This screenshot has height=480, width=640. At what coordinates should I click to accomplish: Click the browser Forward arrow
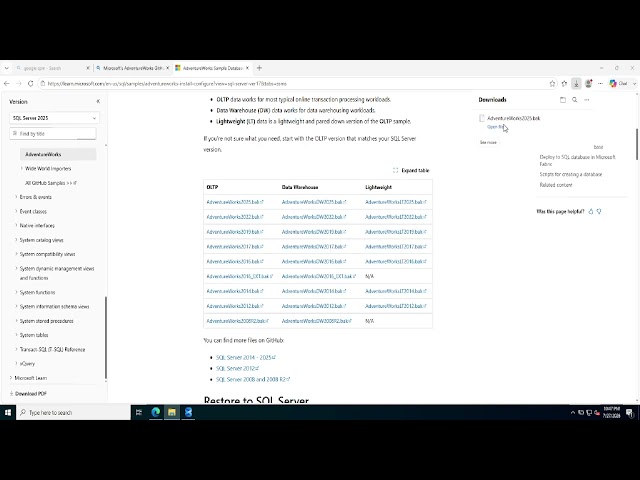pos(19,83)
